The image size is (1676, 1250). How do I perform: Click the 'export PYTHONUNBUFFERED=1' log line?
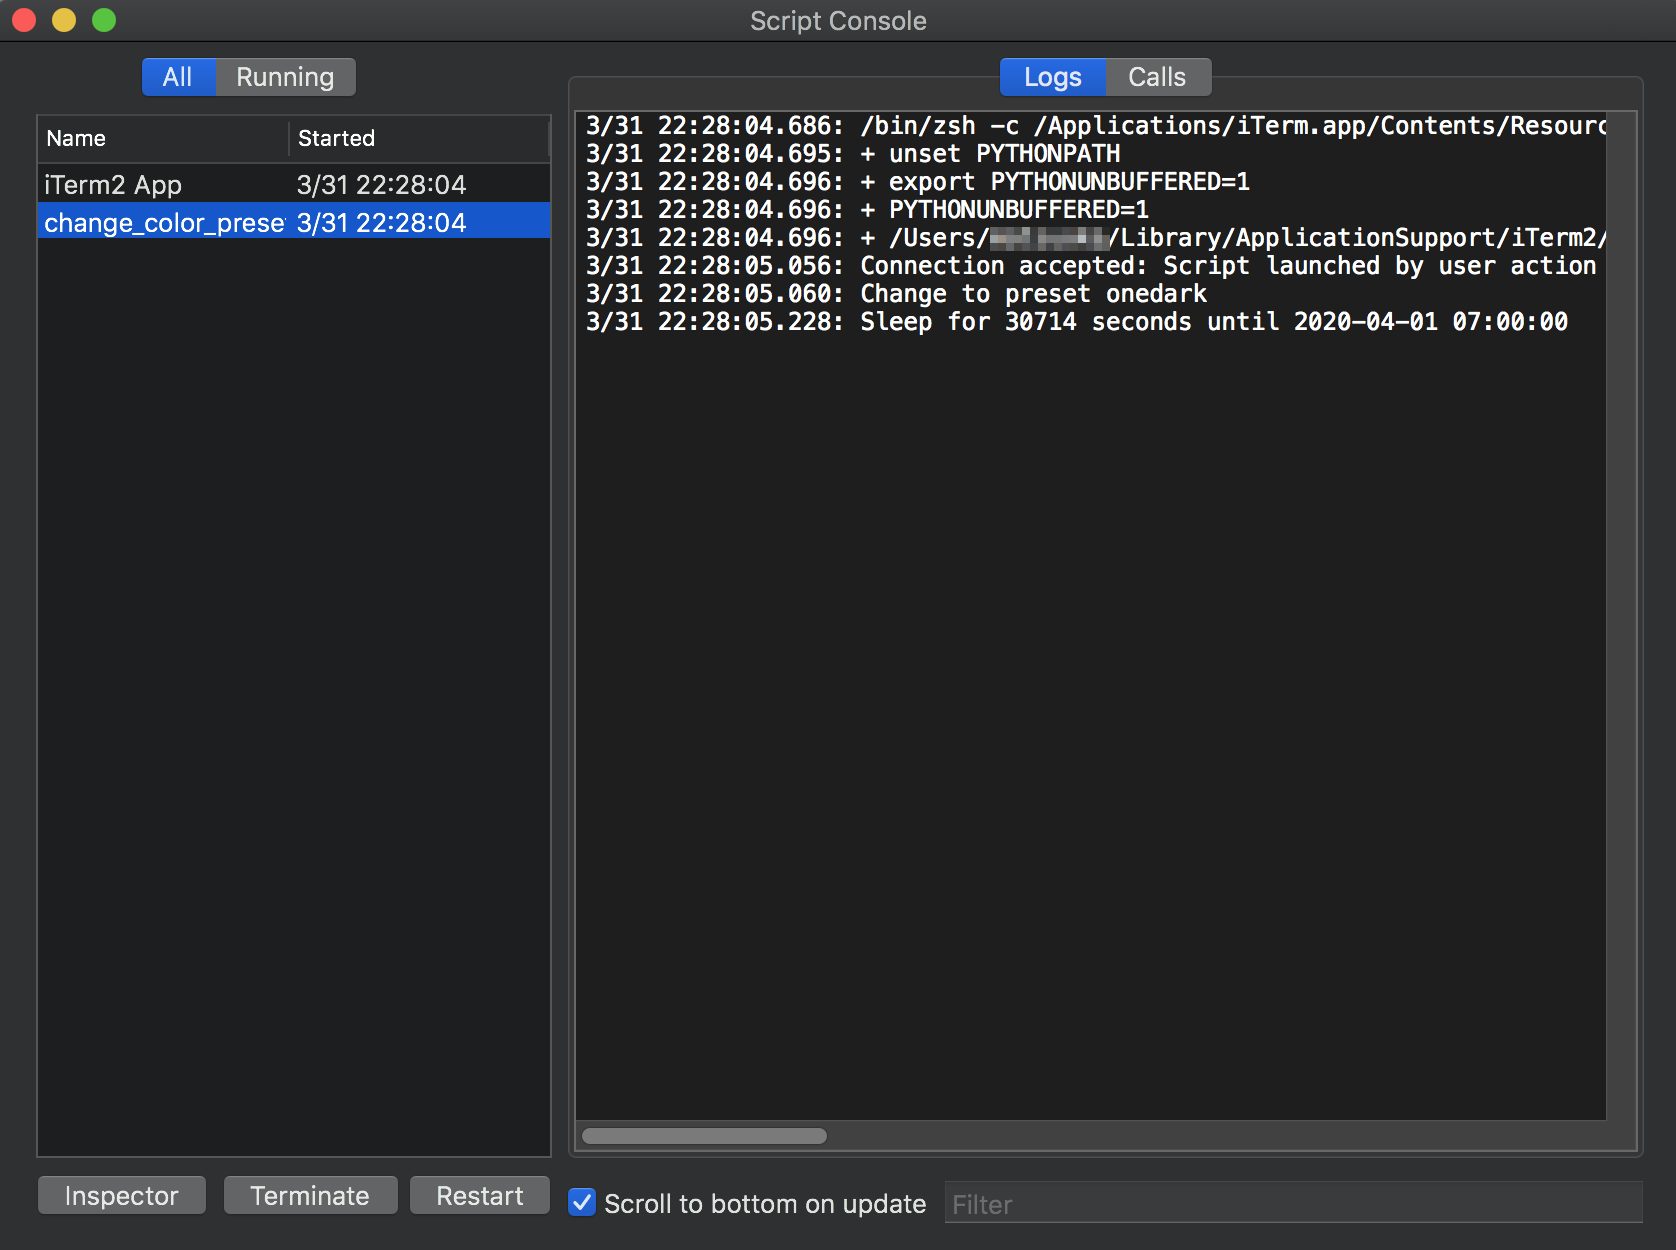tap(918, 182)
